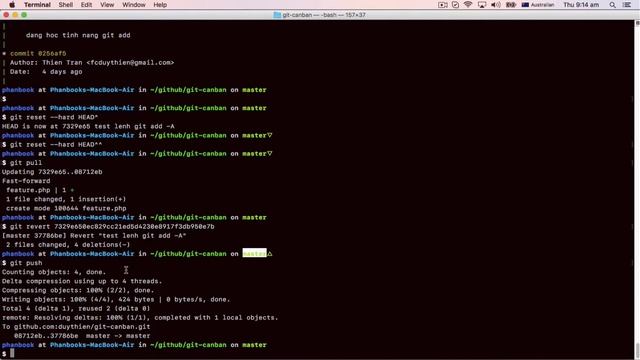The image size is (640, 360).
Task: Click '2 files changed, 4 deletions(-)' line
Action: [x=68, y=244]
